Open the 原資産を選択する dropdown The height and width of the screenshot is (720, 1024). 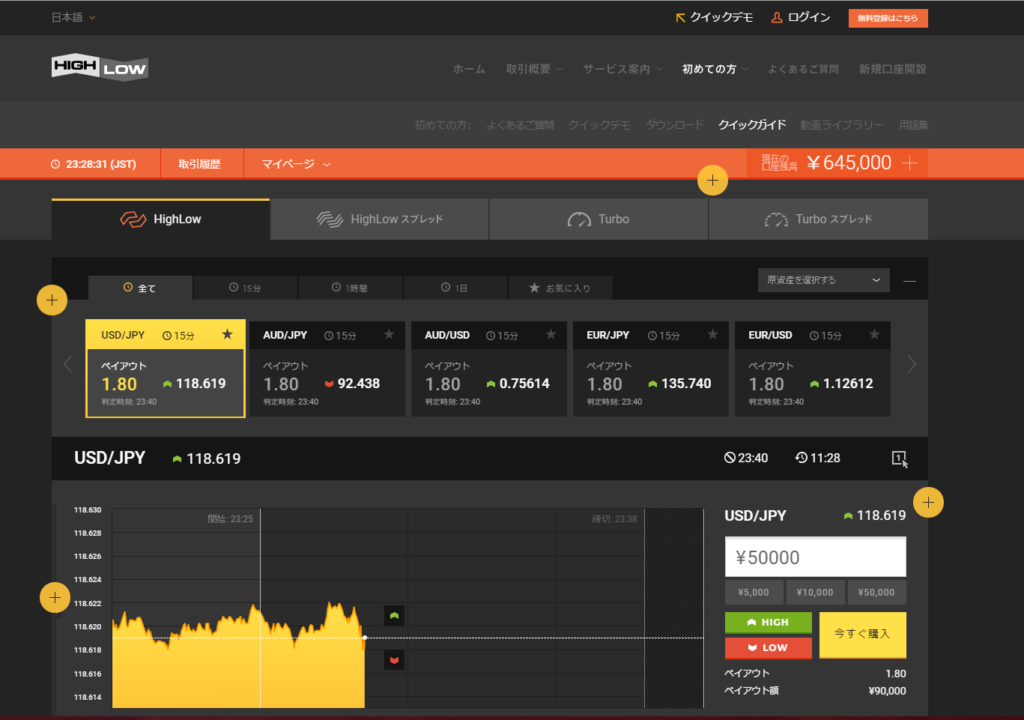823,280
